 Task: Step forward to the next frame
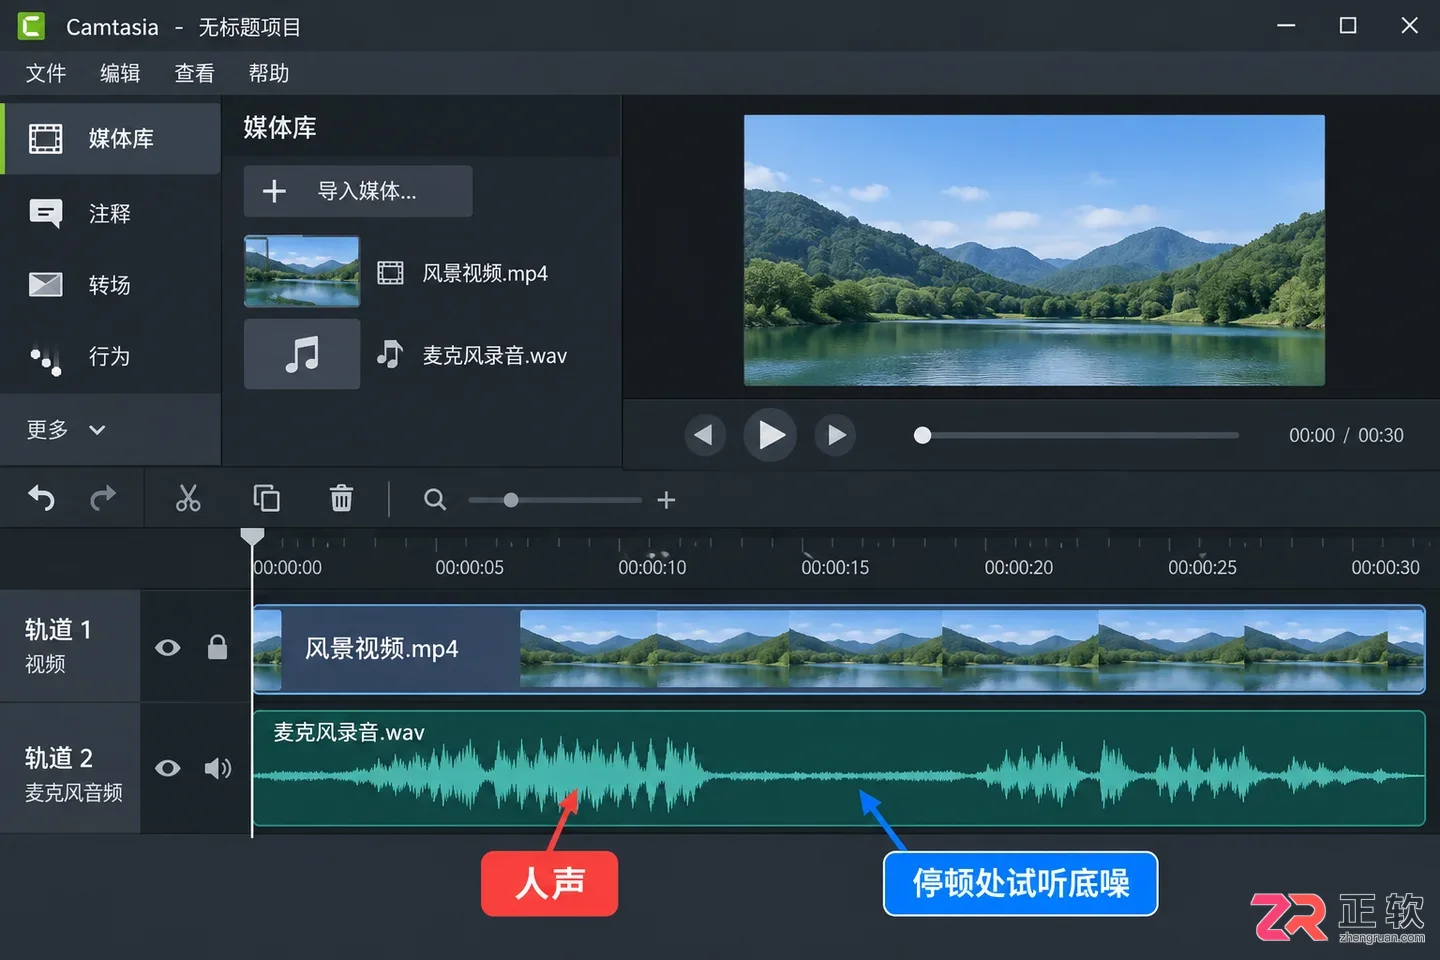[x=836, y=435]
